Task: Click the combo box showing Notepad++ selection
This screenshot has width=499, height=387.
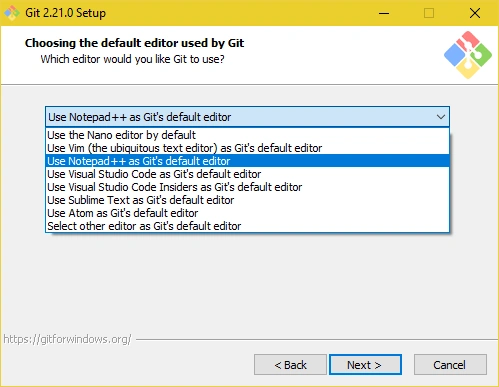Action: pos(247,117)
